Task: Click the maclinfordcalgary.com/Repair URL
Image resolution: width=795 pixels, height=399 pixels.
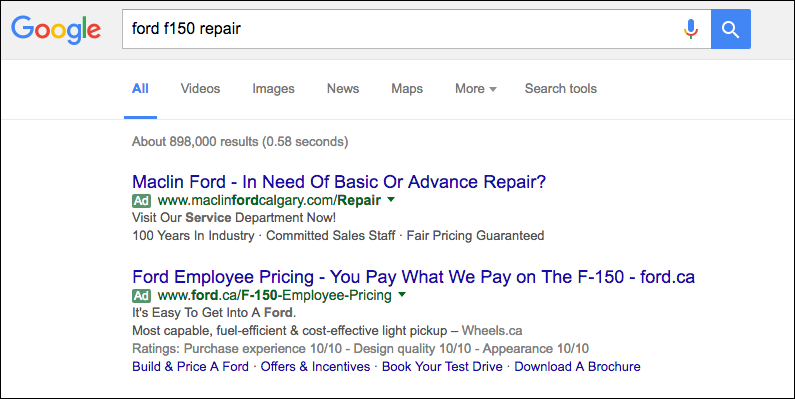Action: coord(269,201)
